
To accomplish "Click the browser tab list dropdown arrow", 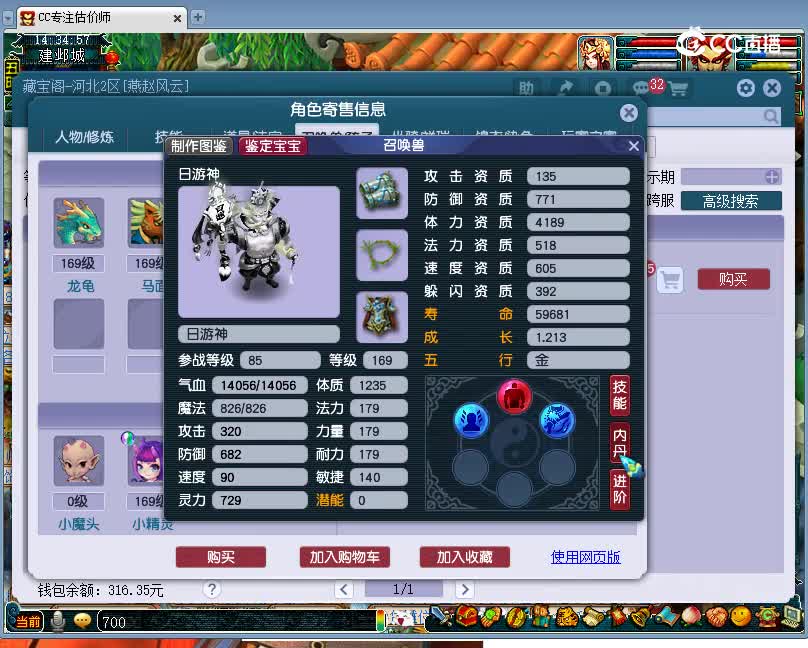I will click(x=8, y=18).
